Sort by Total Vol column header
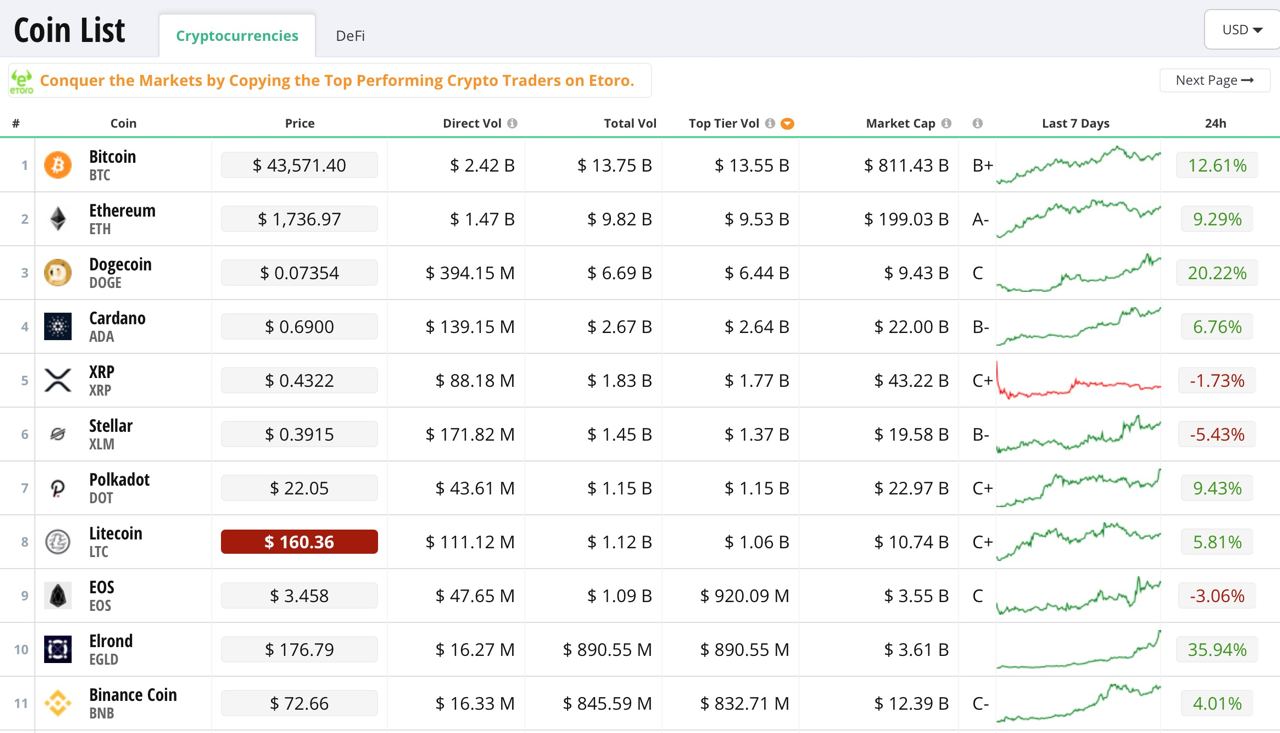This screenshot has height=733, width=1280. click(x=630, y=124)
